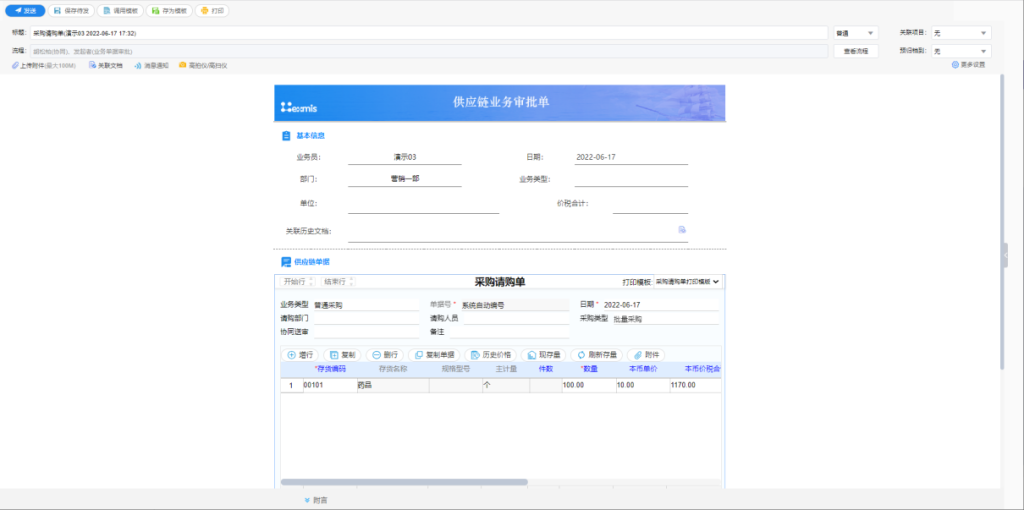This screenshot has height=510, width=1024.
Task: Click 历史价格 price history button
Action: pos(490,355)
